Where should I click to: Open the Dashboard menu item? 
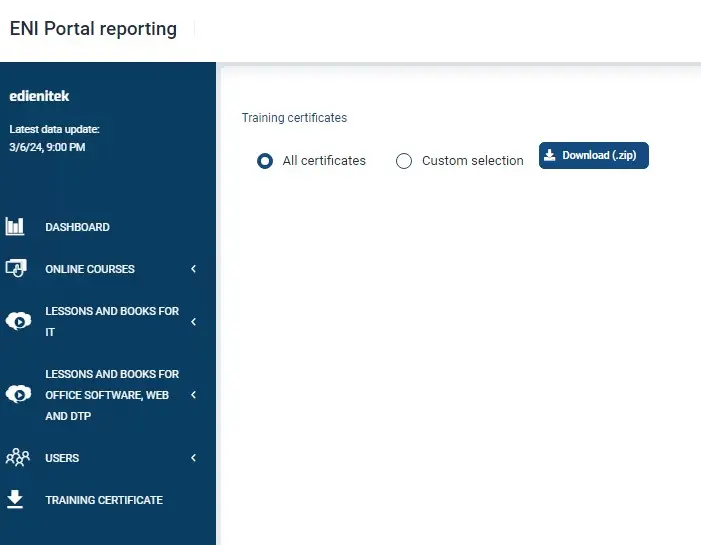[x=78, y=227]
